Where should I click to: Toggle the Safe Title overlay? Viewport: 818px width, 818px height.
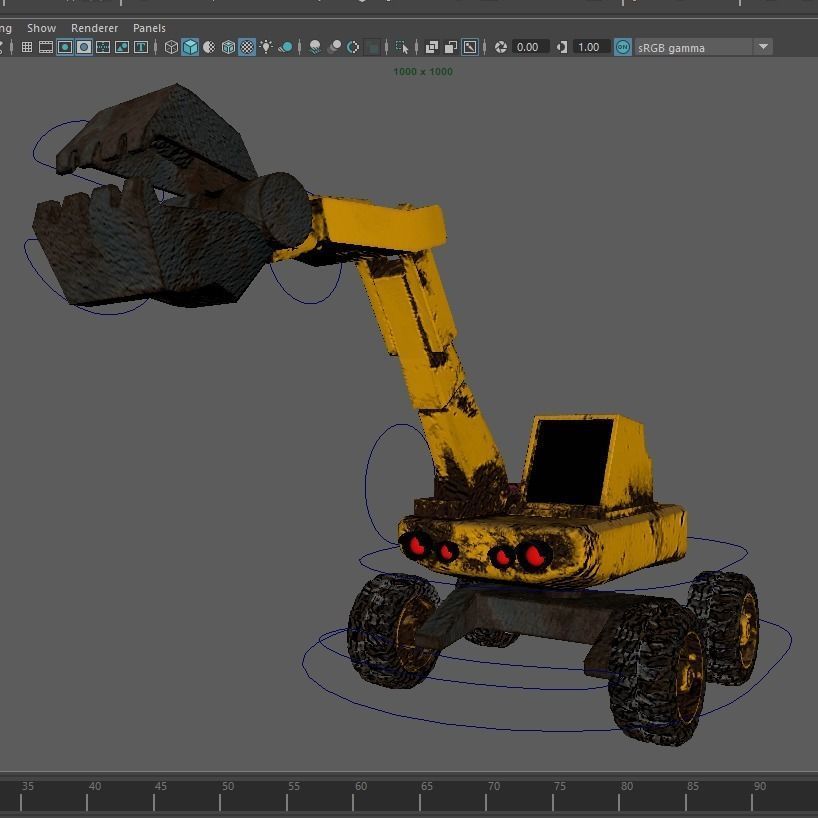pyautogui.click(x=141, y=47)
